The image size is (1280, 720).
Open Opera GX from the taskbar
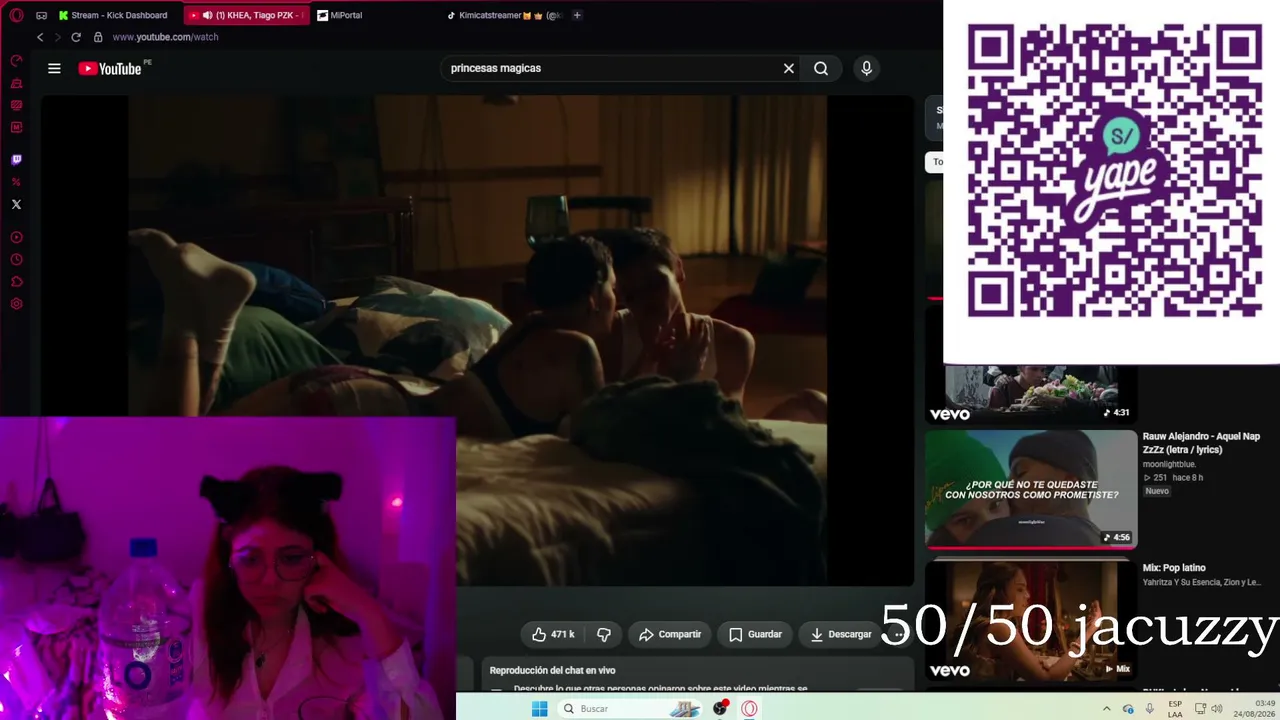pyautogui.click(x=749, y=708)
